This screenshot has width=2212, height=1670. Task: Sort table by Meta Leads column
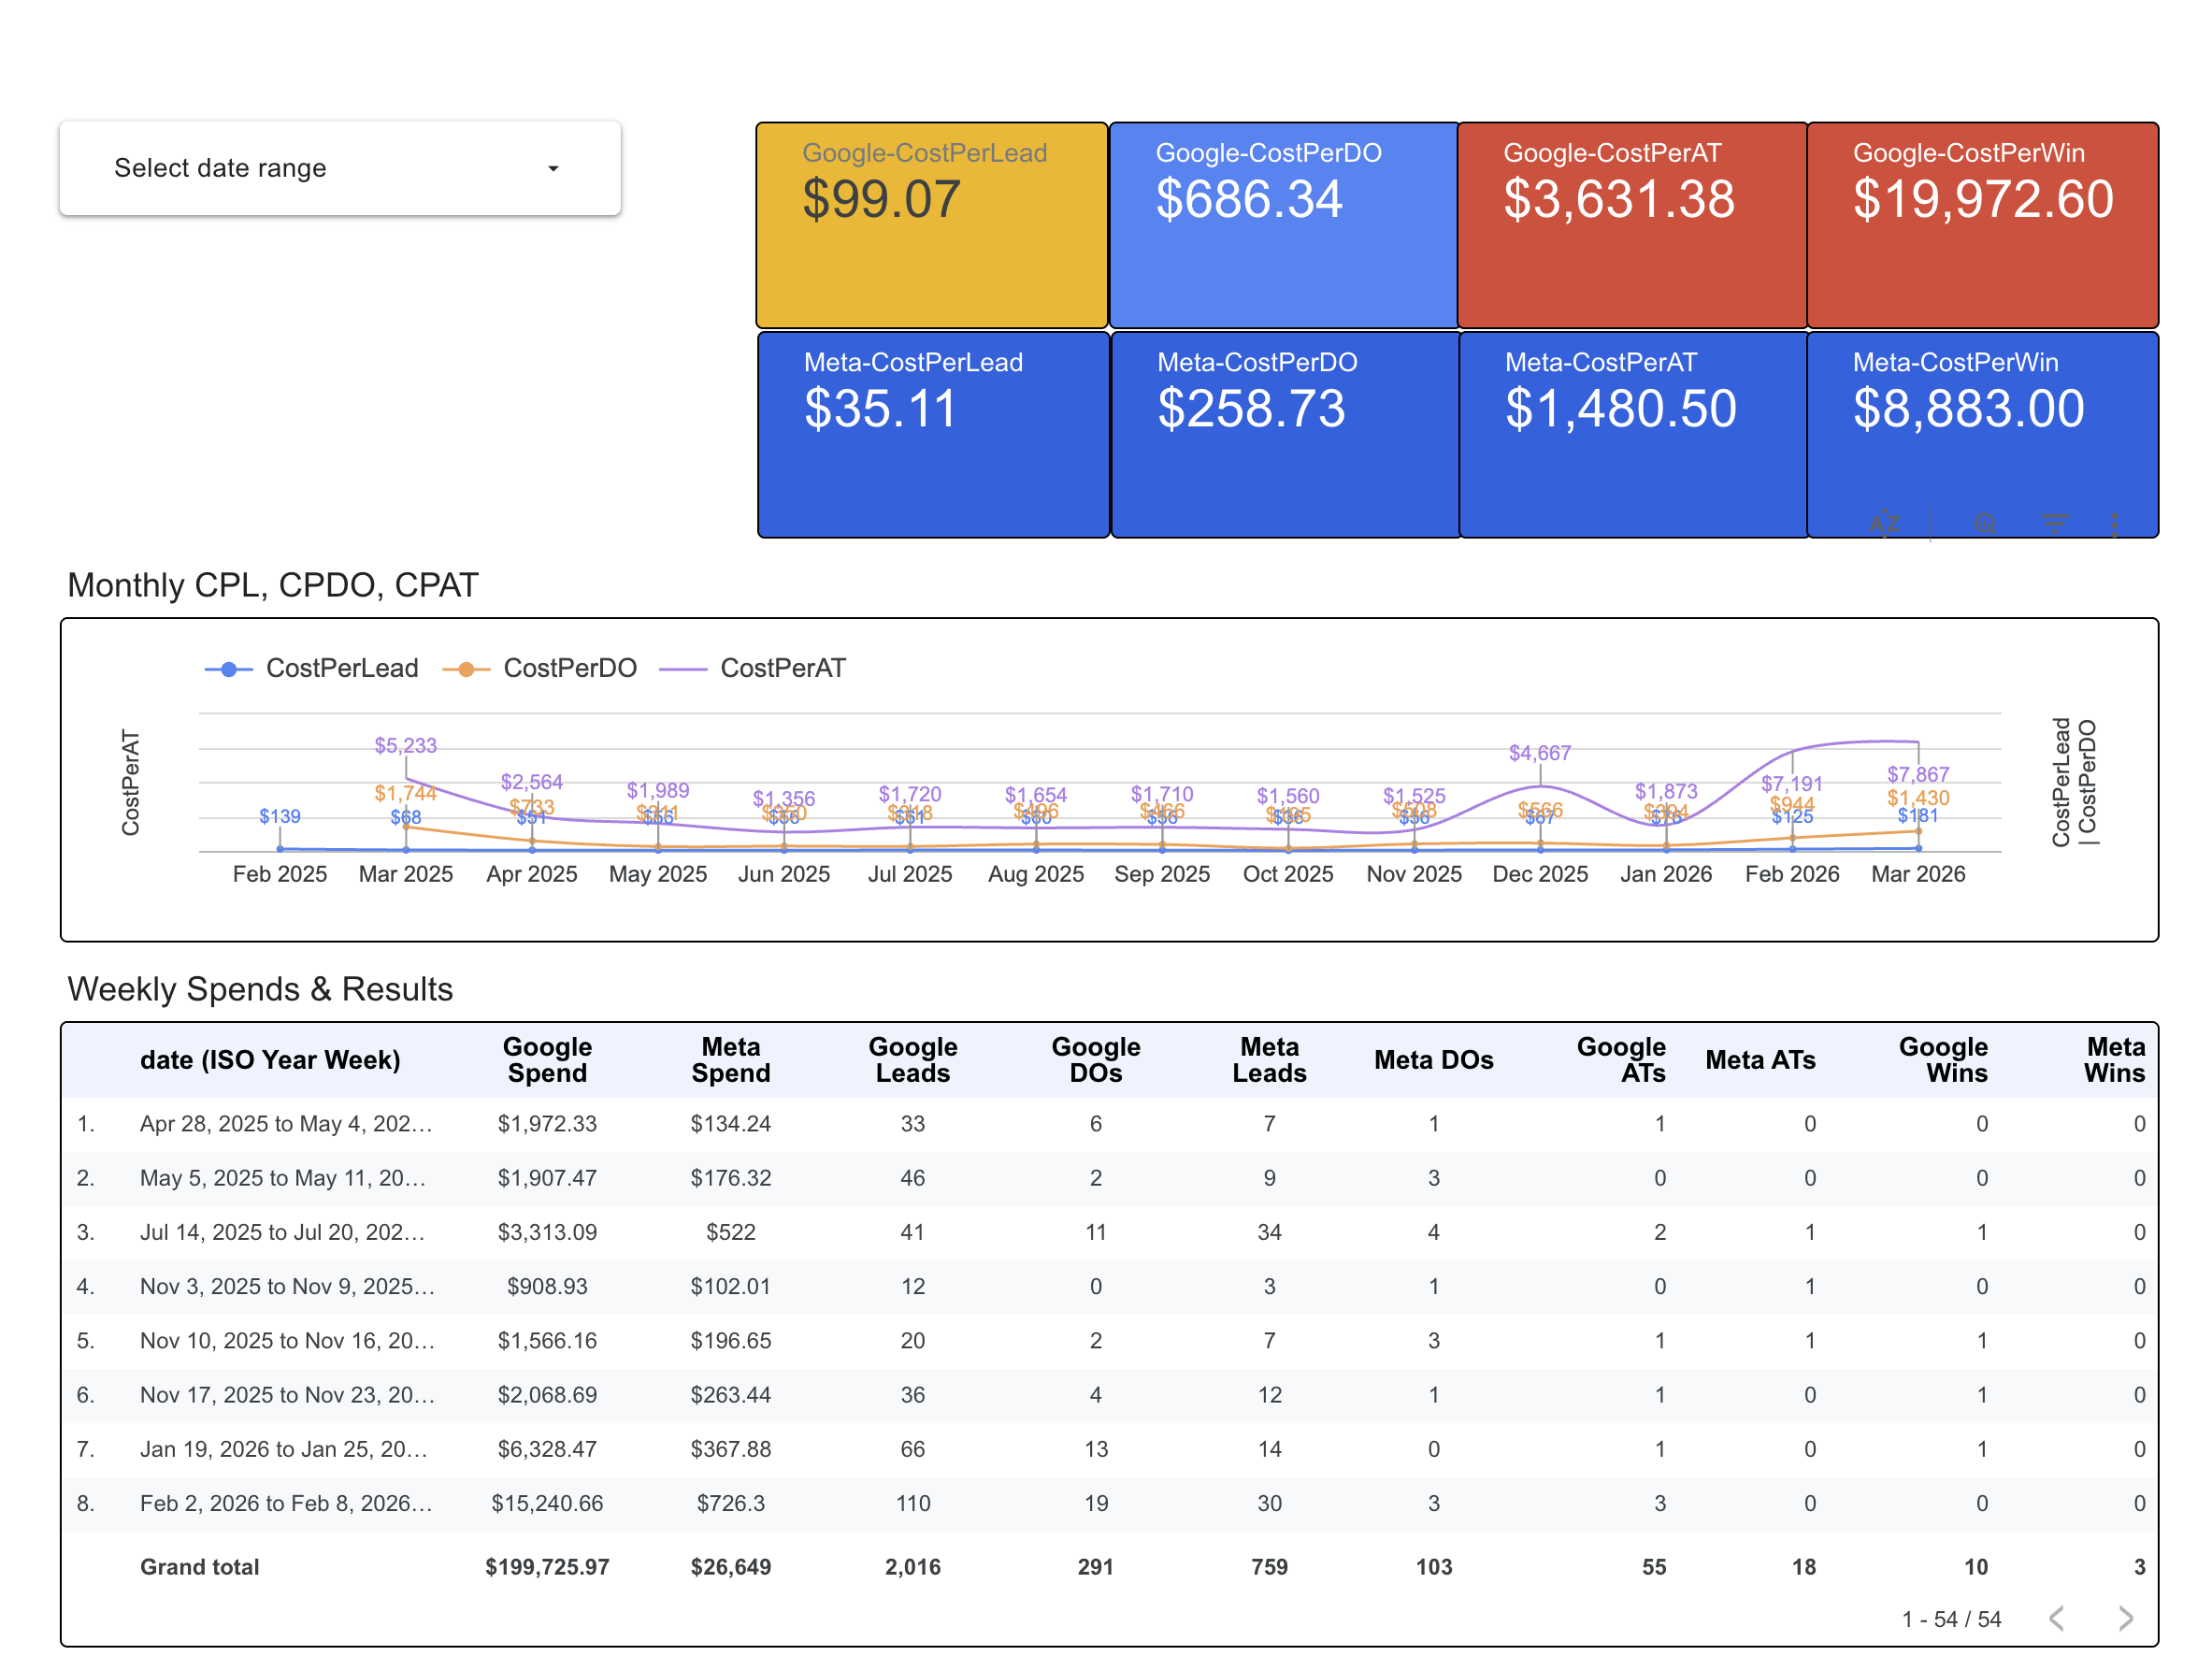coord(1268,1060)
